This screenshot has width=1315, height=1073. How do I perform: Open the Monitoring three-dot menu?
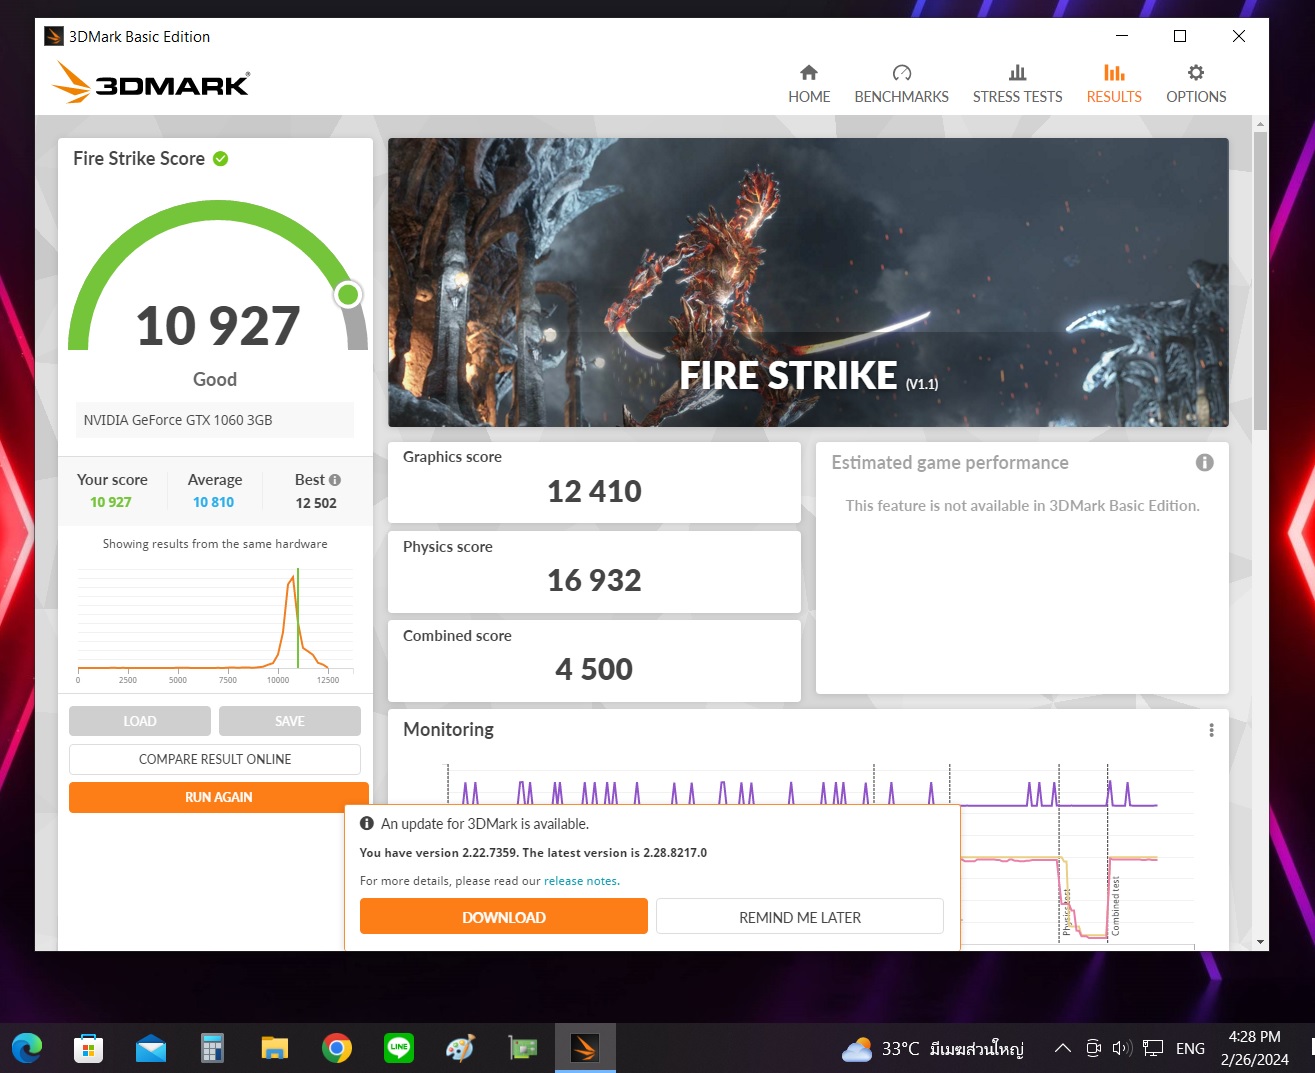tap(1211, 730)
